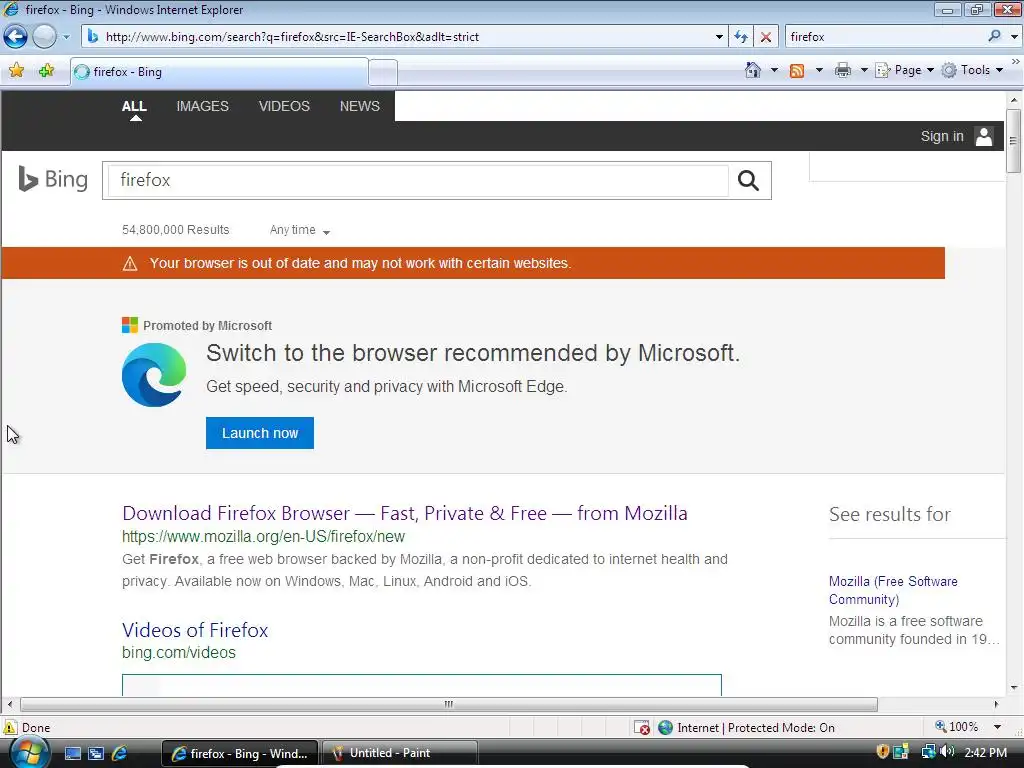Click the Refresh page icon
Screen dimensions: 1024x768
pyautogui.click(x=741, y=37)
